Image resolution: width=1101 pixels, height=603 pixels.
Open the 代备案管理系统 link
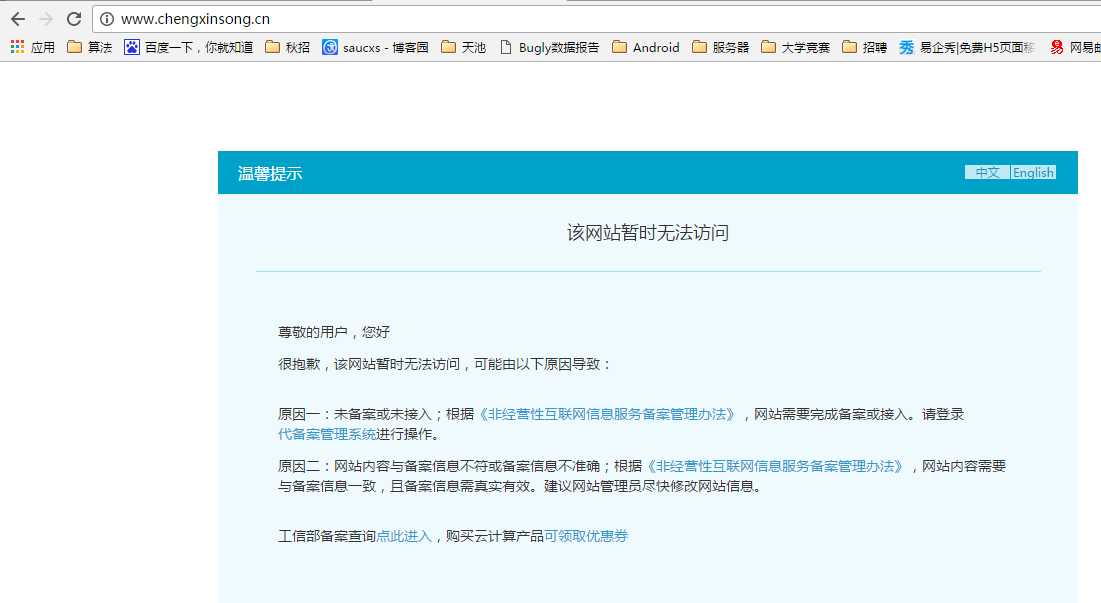(327, 434)
